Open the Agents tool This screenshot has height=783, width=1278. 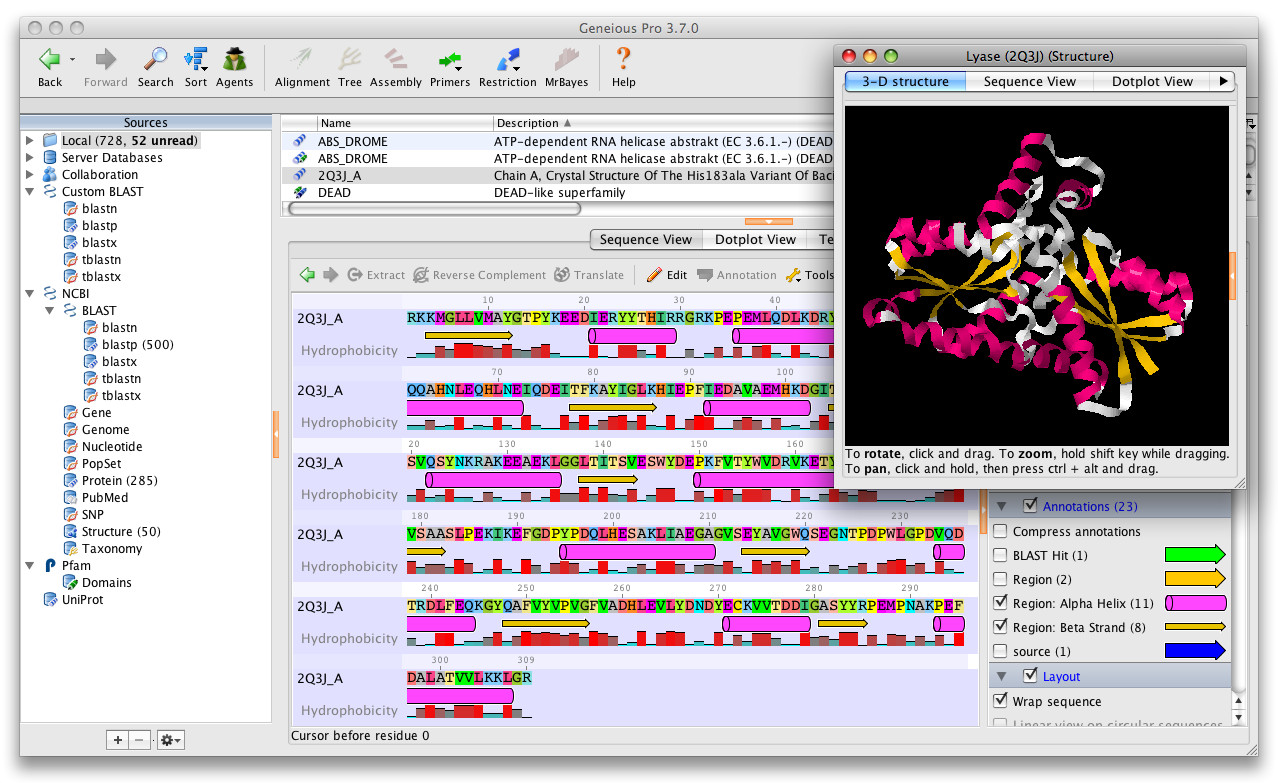(234, 60)
